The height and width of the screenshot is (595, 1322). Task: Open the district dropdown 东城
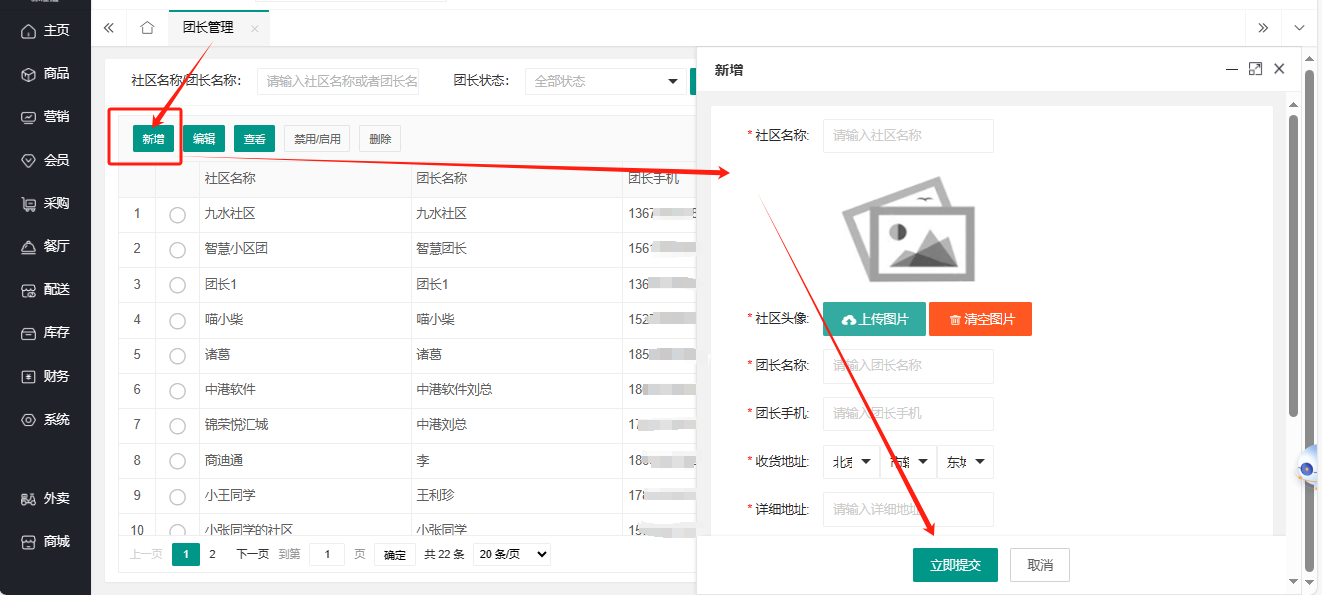coord(965,462)
